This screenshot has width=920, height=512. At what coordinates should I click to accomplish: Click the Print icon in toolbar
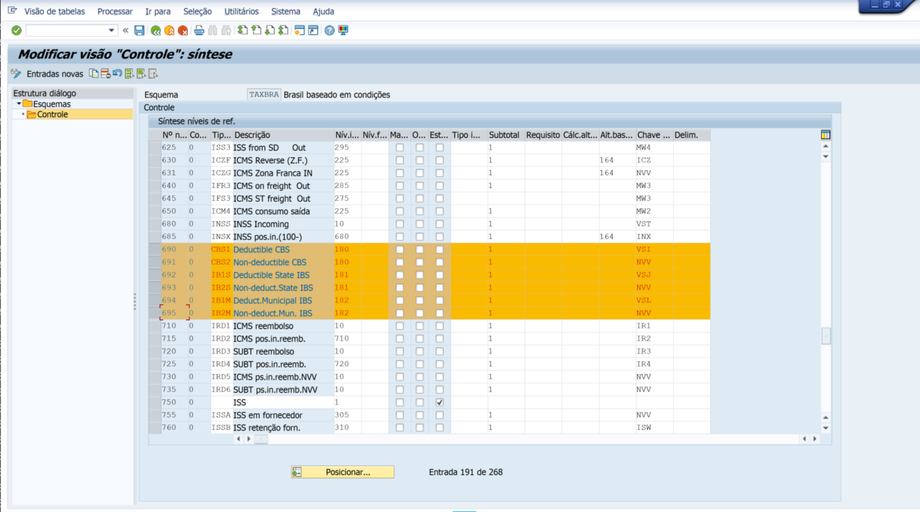point(199,31)
